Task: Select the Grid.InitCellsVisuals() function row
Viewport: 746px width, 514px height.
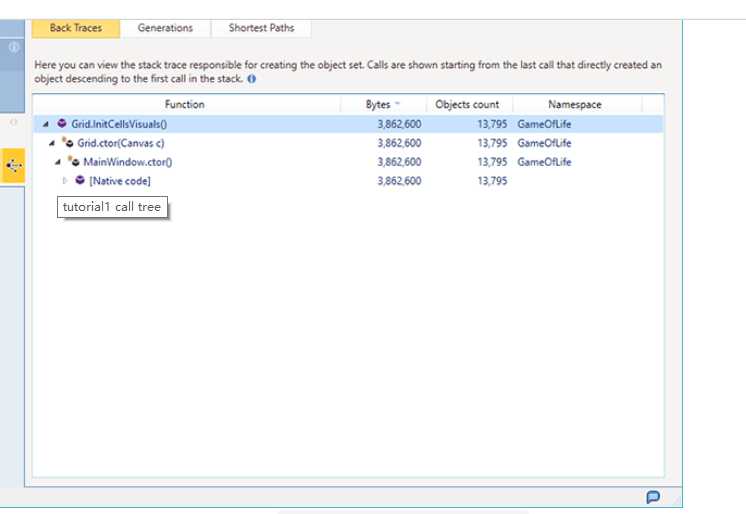Action: (348, 124)
